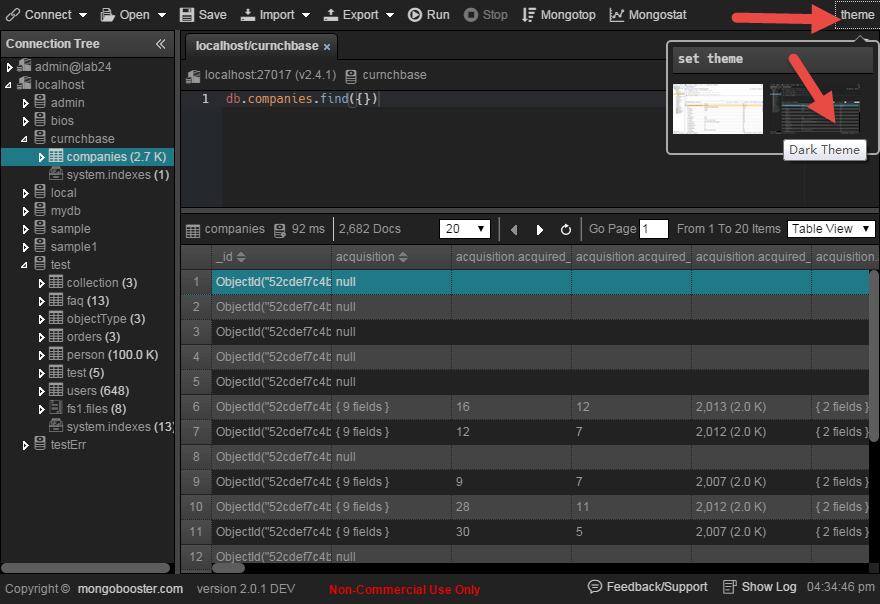
Task: Open Mongostat from the toolbar
Action: (x=648, y=15)
